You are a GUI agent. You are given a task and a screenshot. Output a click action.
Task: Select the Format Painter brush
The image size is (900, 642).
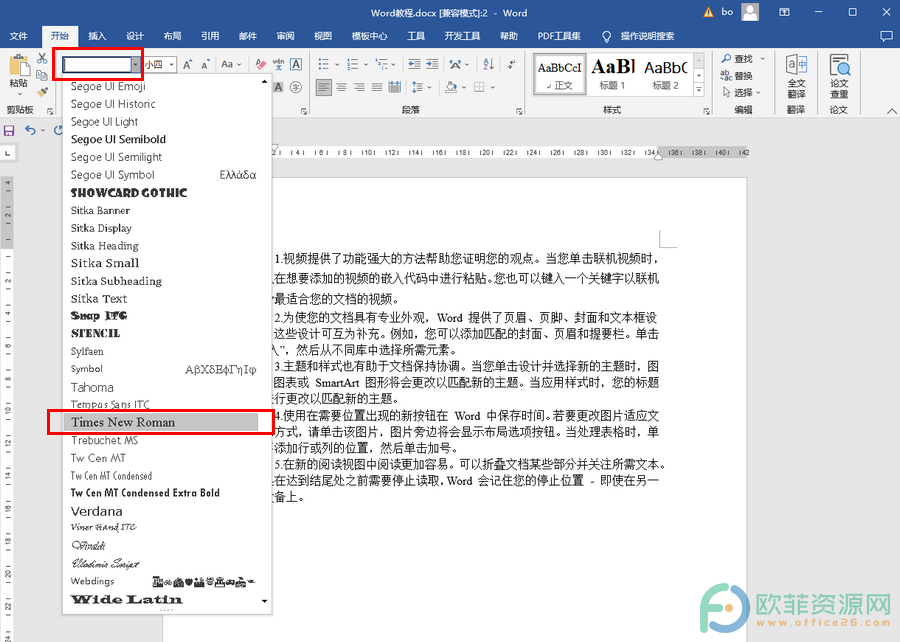tap(42, 92)
